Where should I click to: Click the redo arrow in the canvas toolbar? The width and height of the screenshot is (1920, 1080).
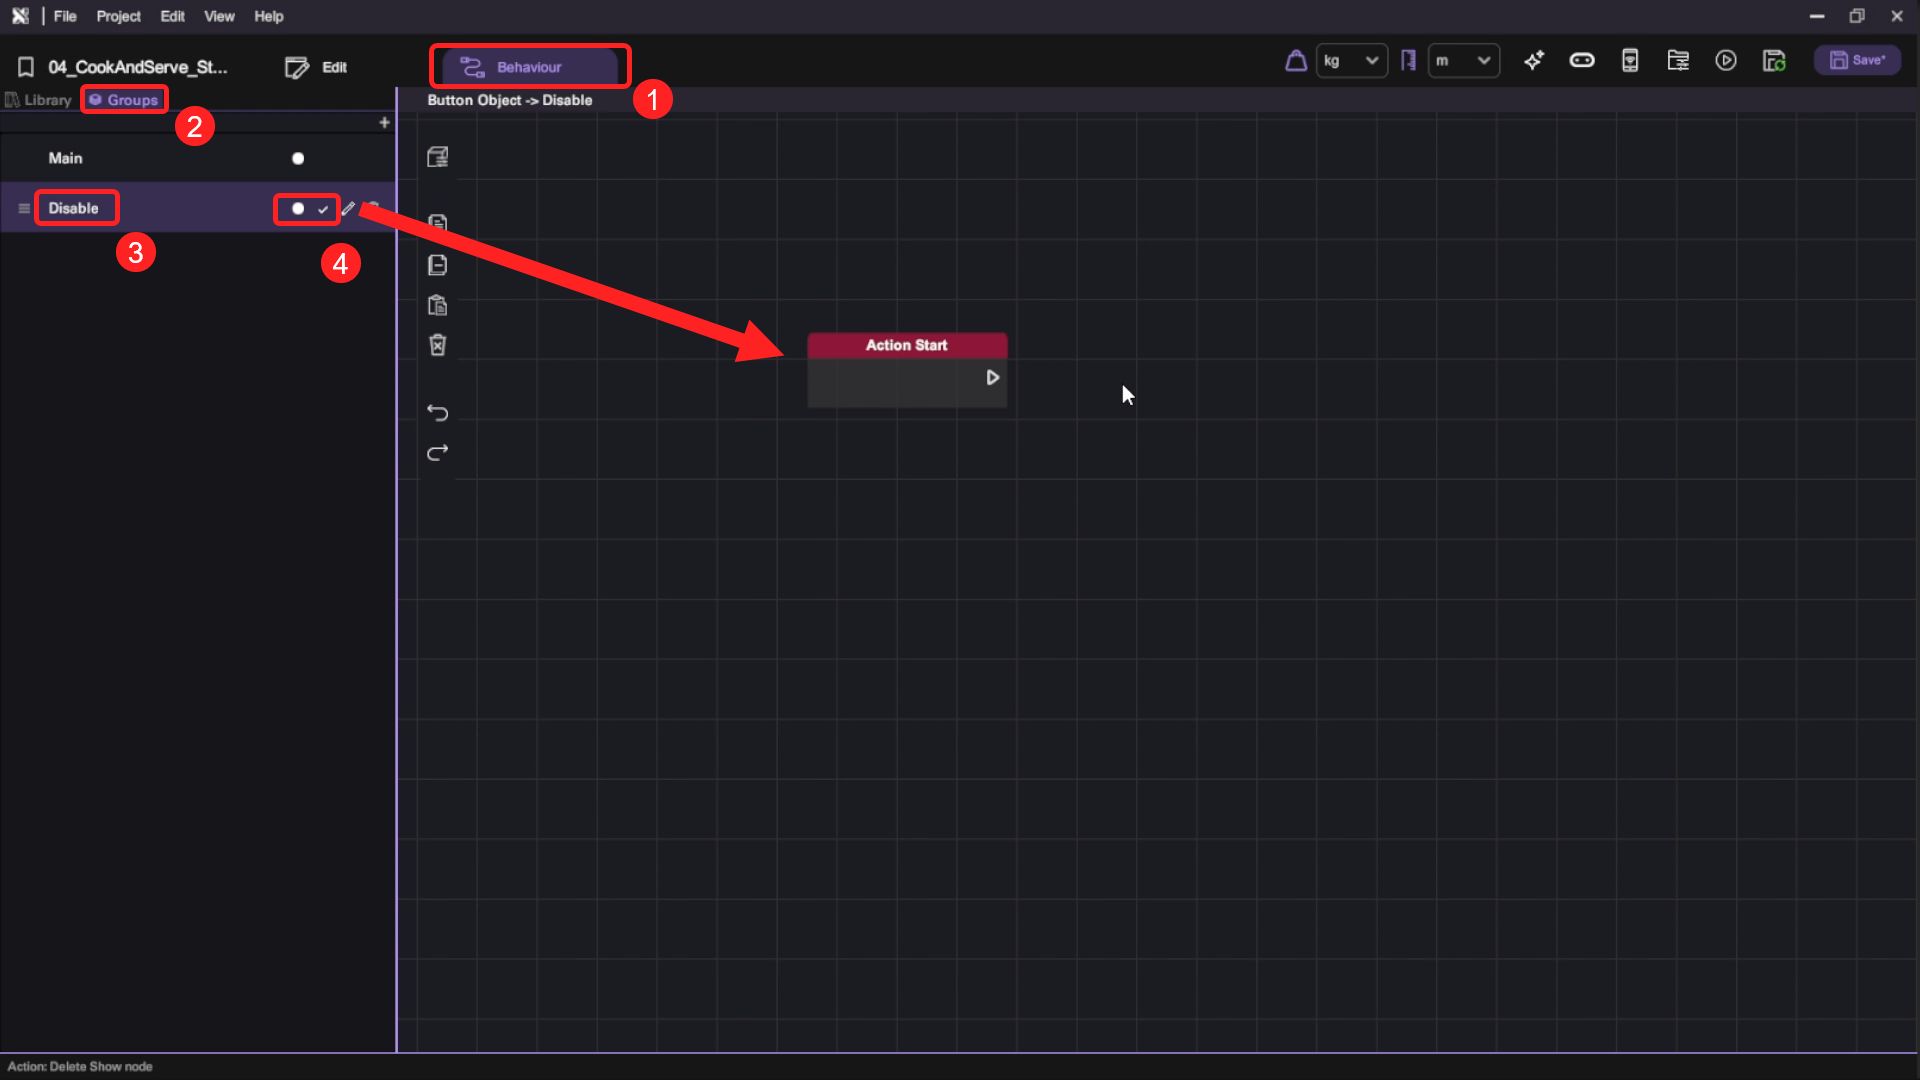coord(437,453)
